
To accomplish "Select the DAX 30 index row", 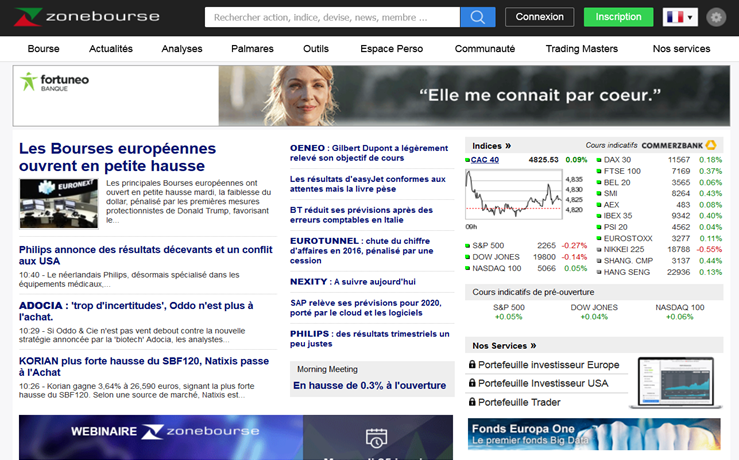I will [659, 160].
